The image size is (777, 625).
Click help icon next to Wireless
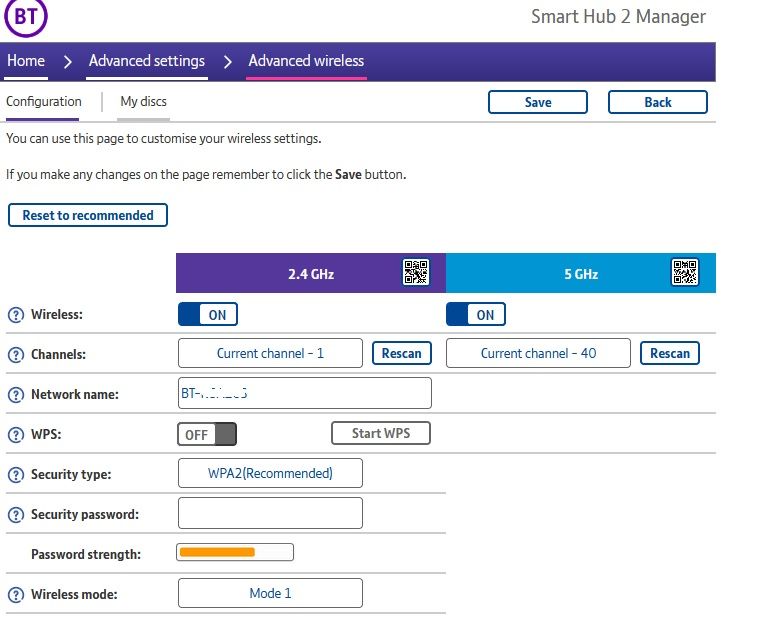[x=16, y=315]
